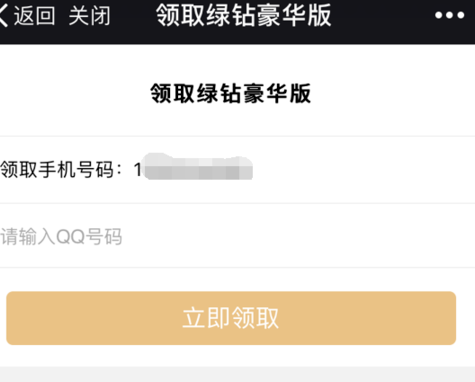Click the leading digit 1 of phone number

(138, 170)
